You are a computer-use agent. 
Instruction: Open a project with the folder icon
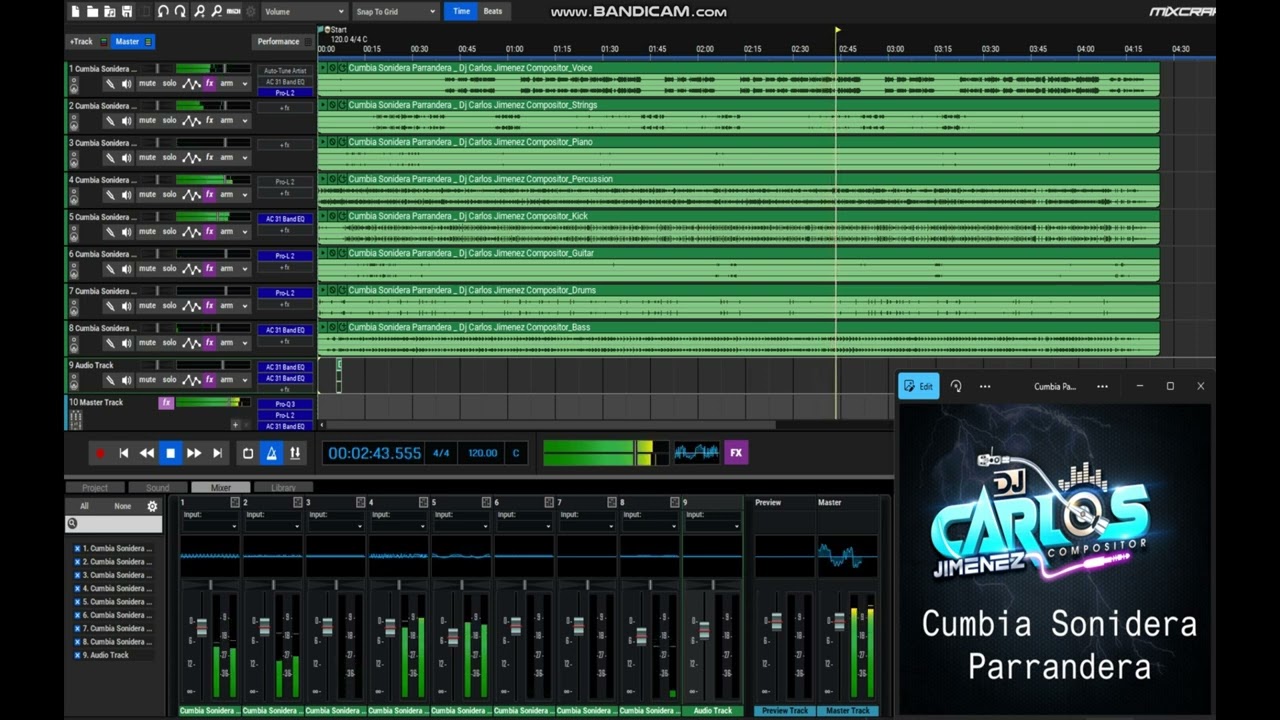[93, 12]
